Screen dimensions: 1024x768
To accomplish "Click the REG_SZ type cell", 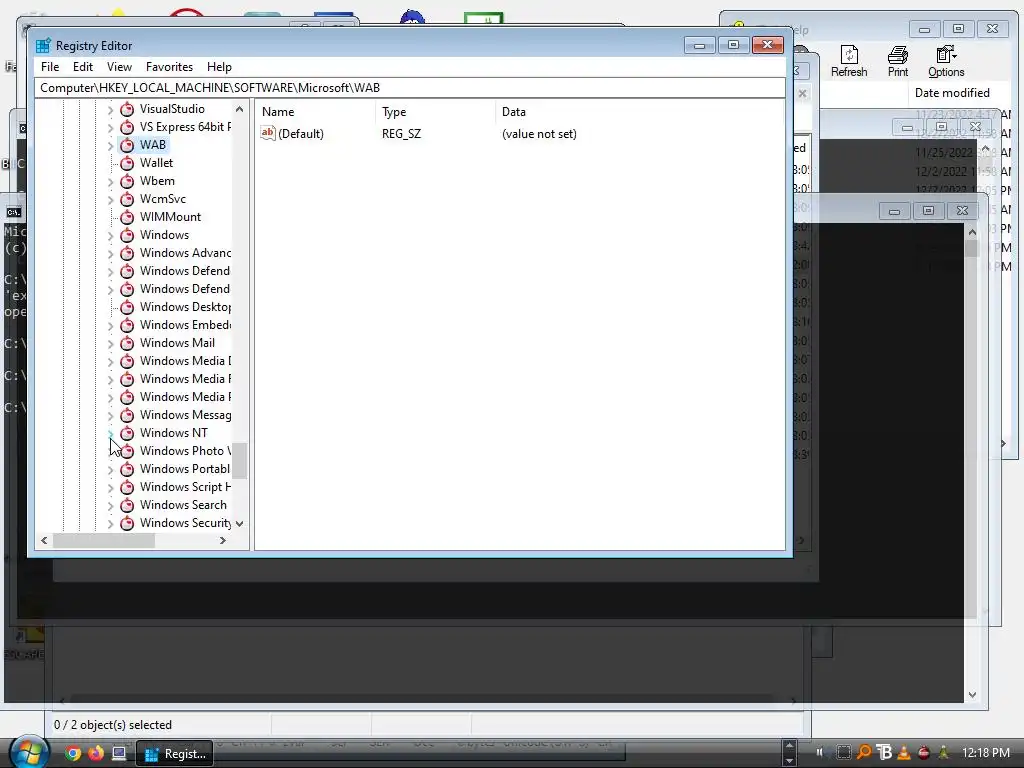I will tap(402, 134).
